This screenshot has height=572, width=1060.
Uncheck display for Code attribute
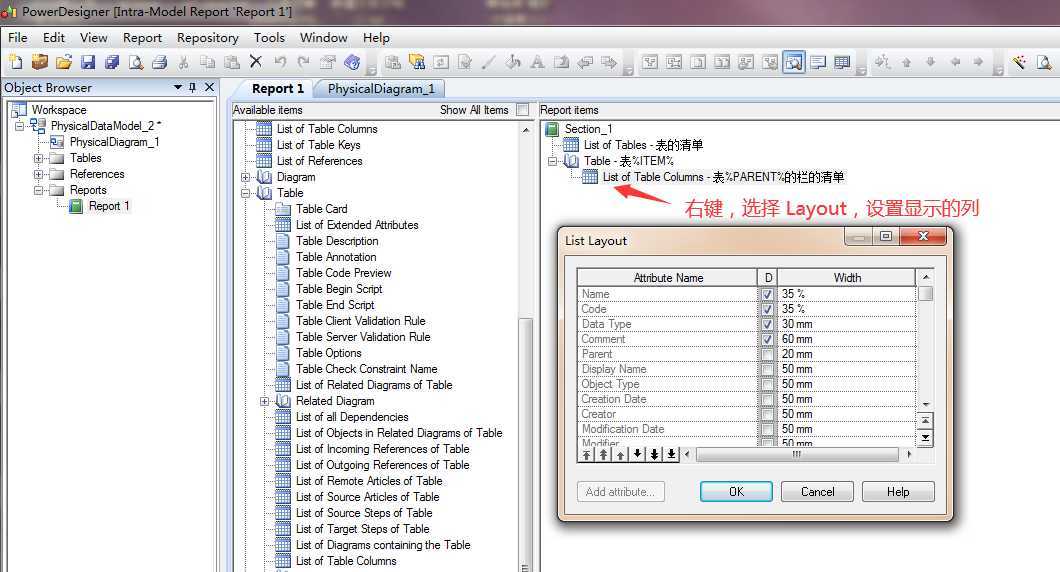point(767,310)
